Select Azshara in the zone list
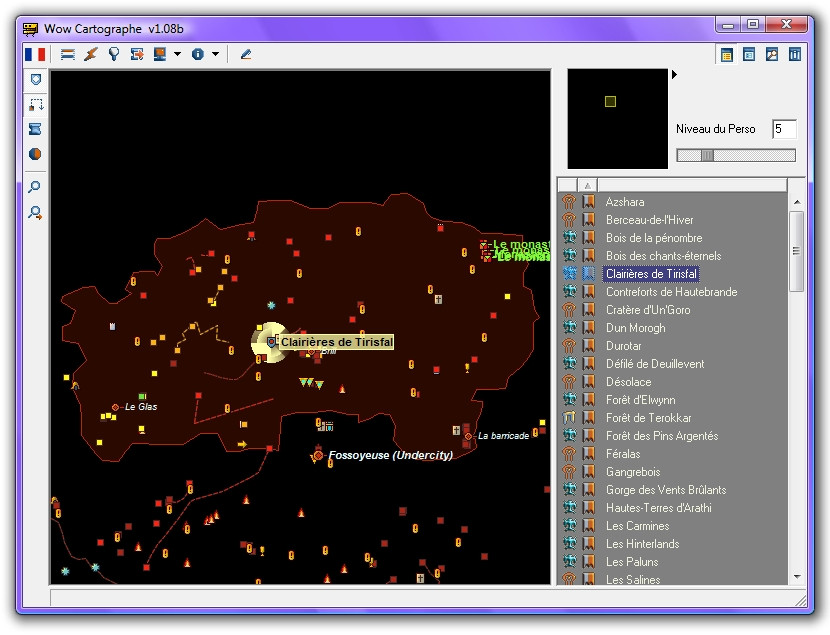 [625, 202]
